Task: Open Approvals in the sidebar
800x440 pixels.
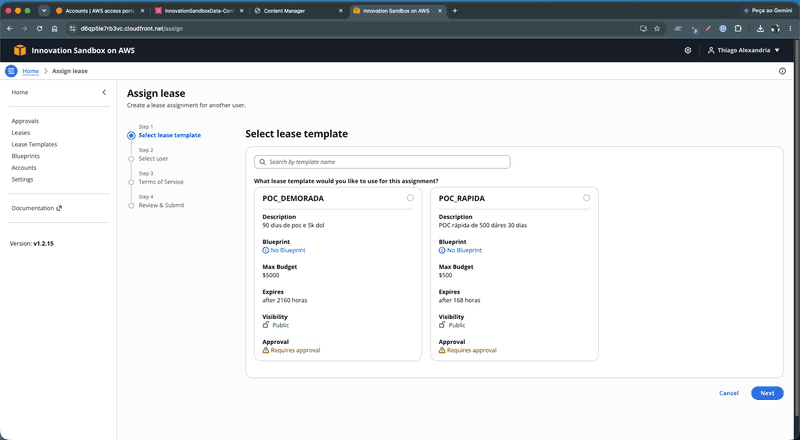Action: click(25, 121)
